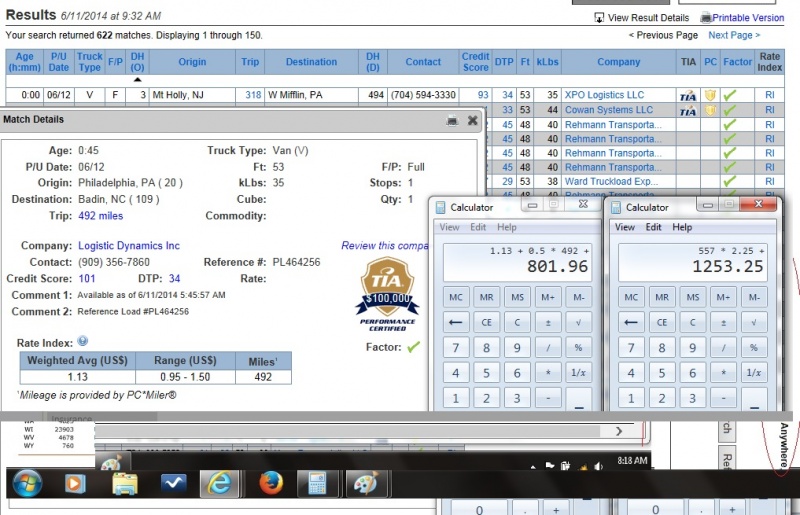This screenshot has height=515, width=800.
Task: Click Credit Score 101 link
Action: pyautogui.click(x=86, y=279)
